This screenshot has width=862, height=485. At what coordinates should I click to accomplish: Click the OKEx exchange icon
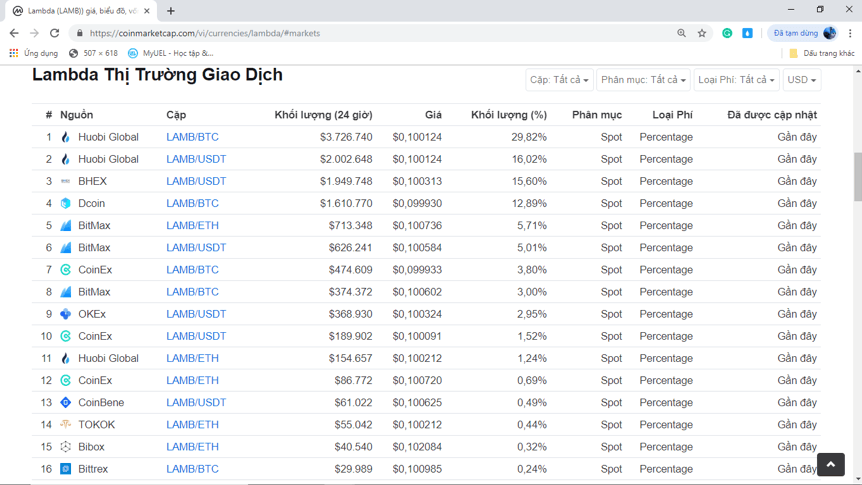click(65, 314)
